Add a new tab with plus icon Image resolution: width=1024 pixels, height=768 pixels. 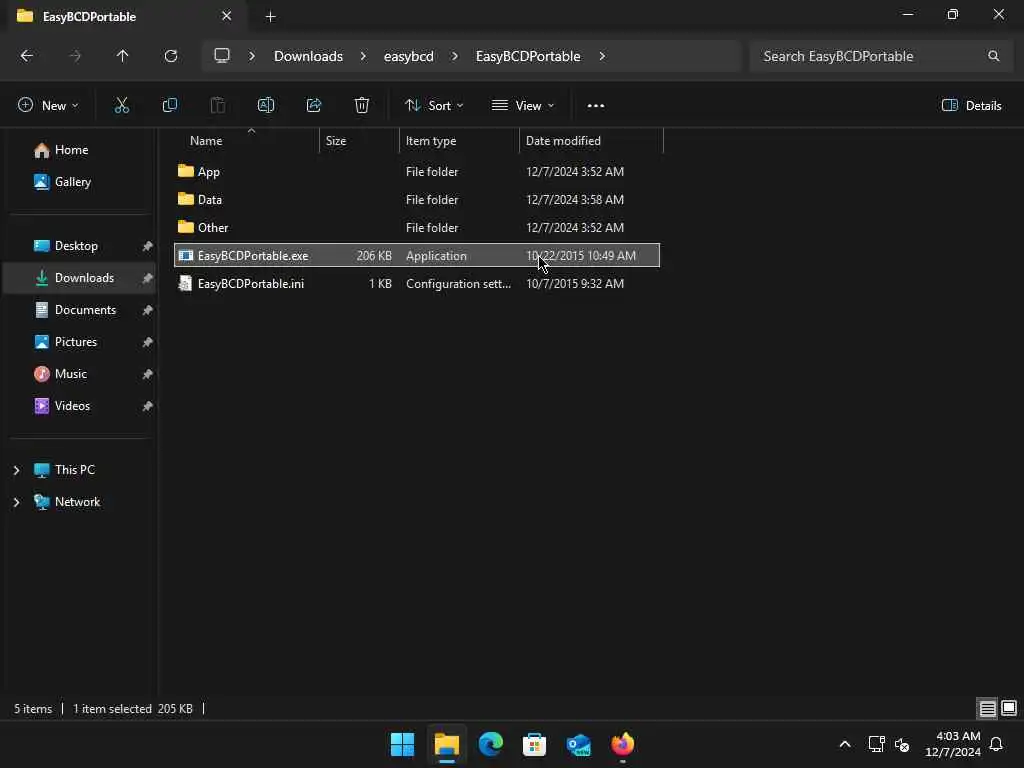click(x=270, y=17)
